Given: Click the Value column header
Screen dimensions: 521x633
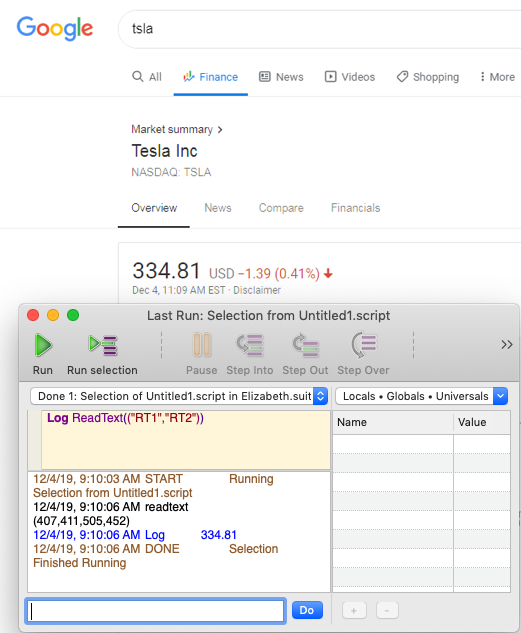Looking at the screenshot, I should click(x=482, y=422).
